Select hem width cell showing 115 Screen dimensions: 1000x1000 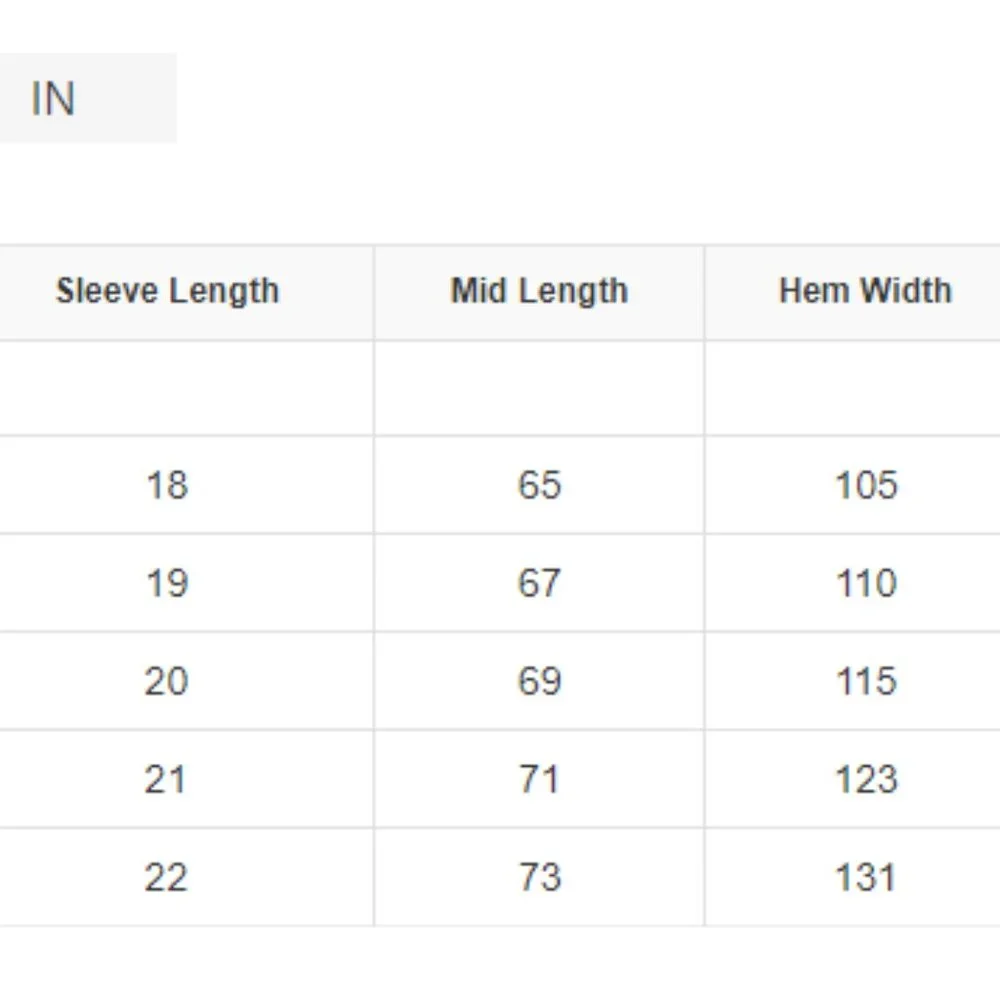[866, 681]
